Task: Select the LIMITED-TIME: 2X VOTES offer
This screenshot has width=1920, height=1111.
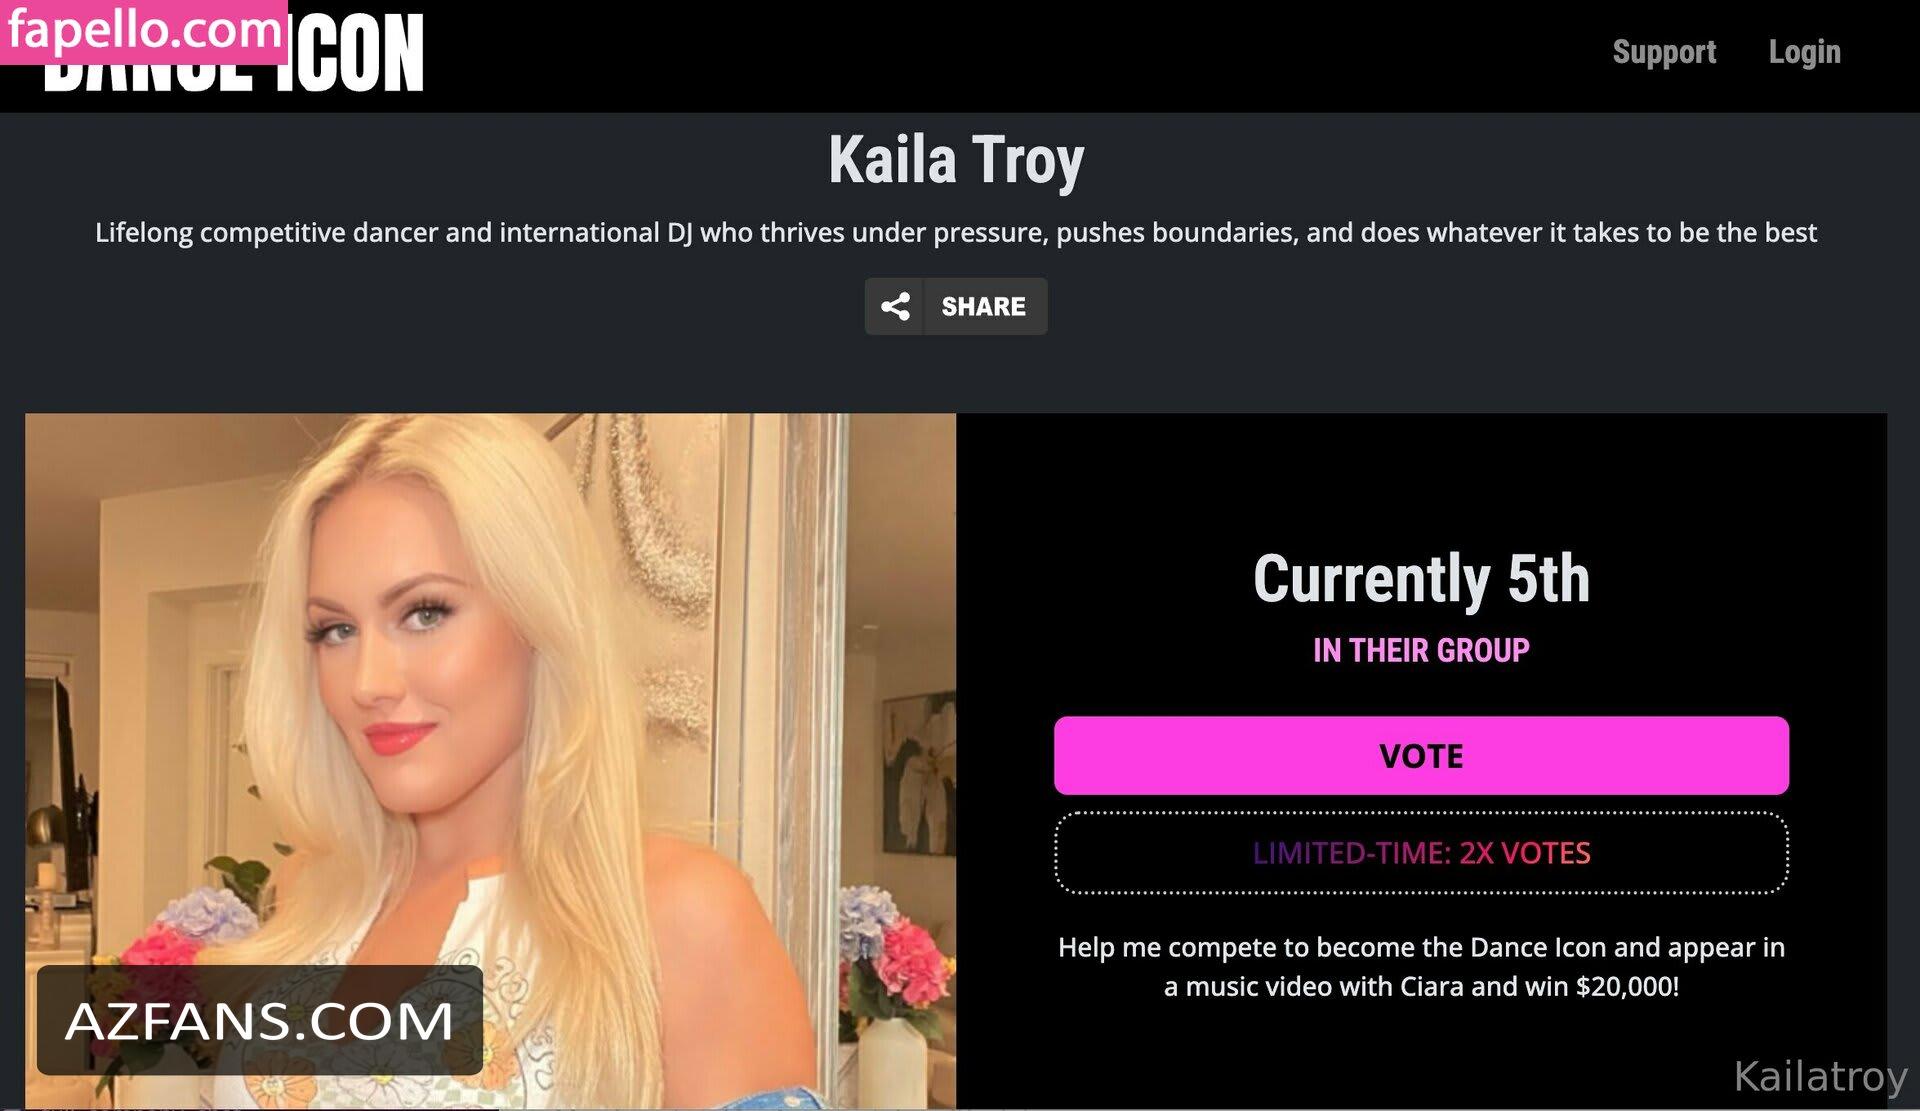Action: click(1421, 852)
